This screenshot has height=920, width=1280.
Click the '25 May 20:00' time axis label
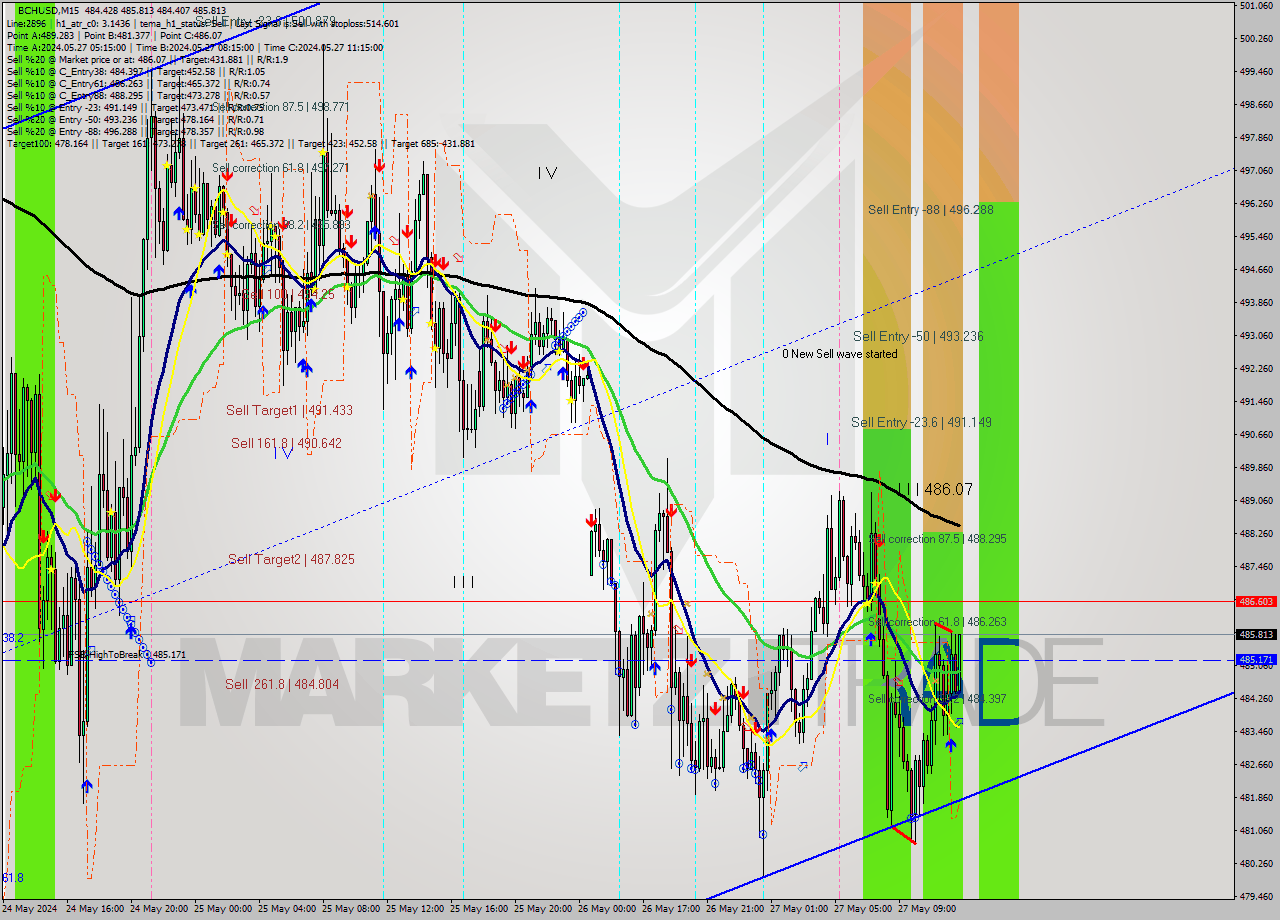coord(543,910)
